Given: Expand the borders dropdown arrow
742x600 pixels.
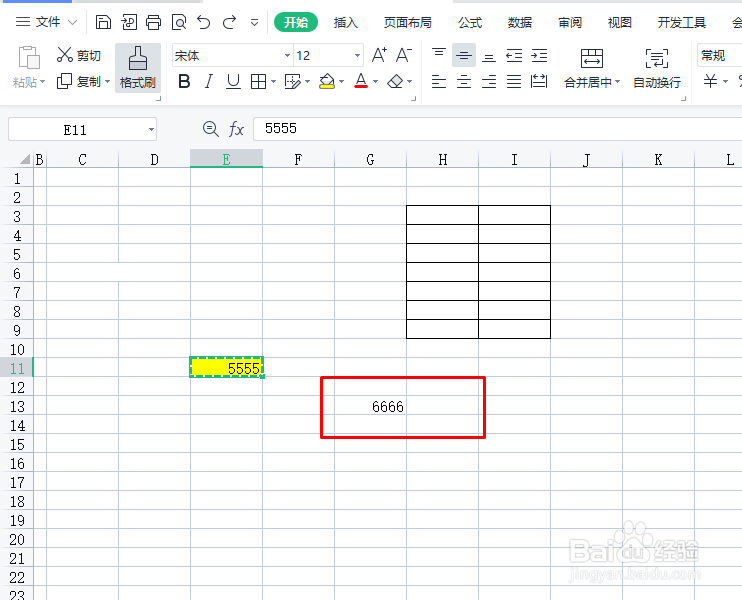Looking at the screenshot, I should [274, 82].
